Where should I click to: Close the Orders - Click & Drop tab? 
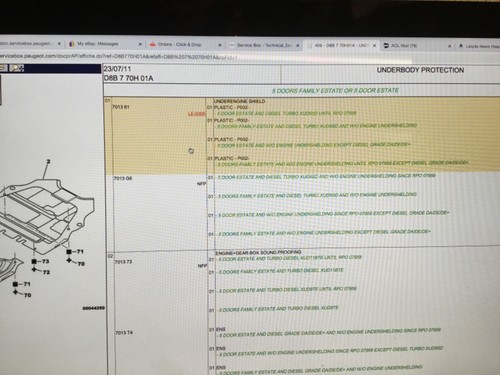coord(220,45)
